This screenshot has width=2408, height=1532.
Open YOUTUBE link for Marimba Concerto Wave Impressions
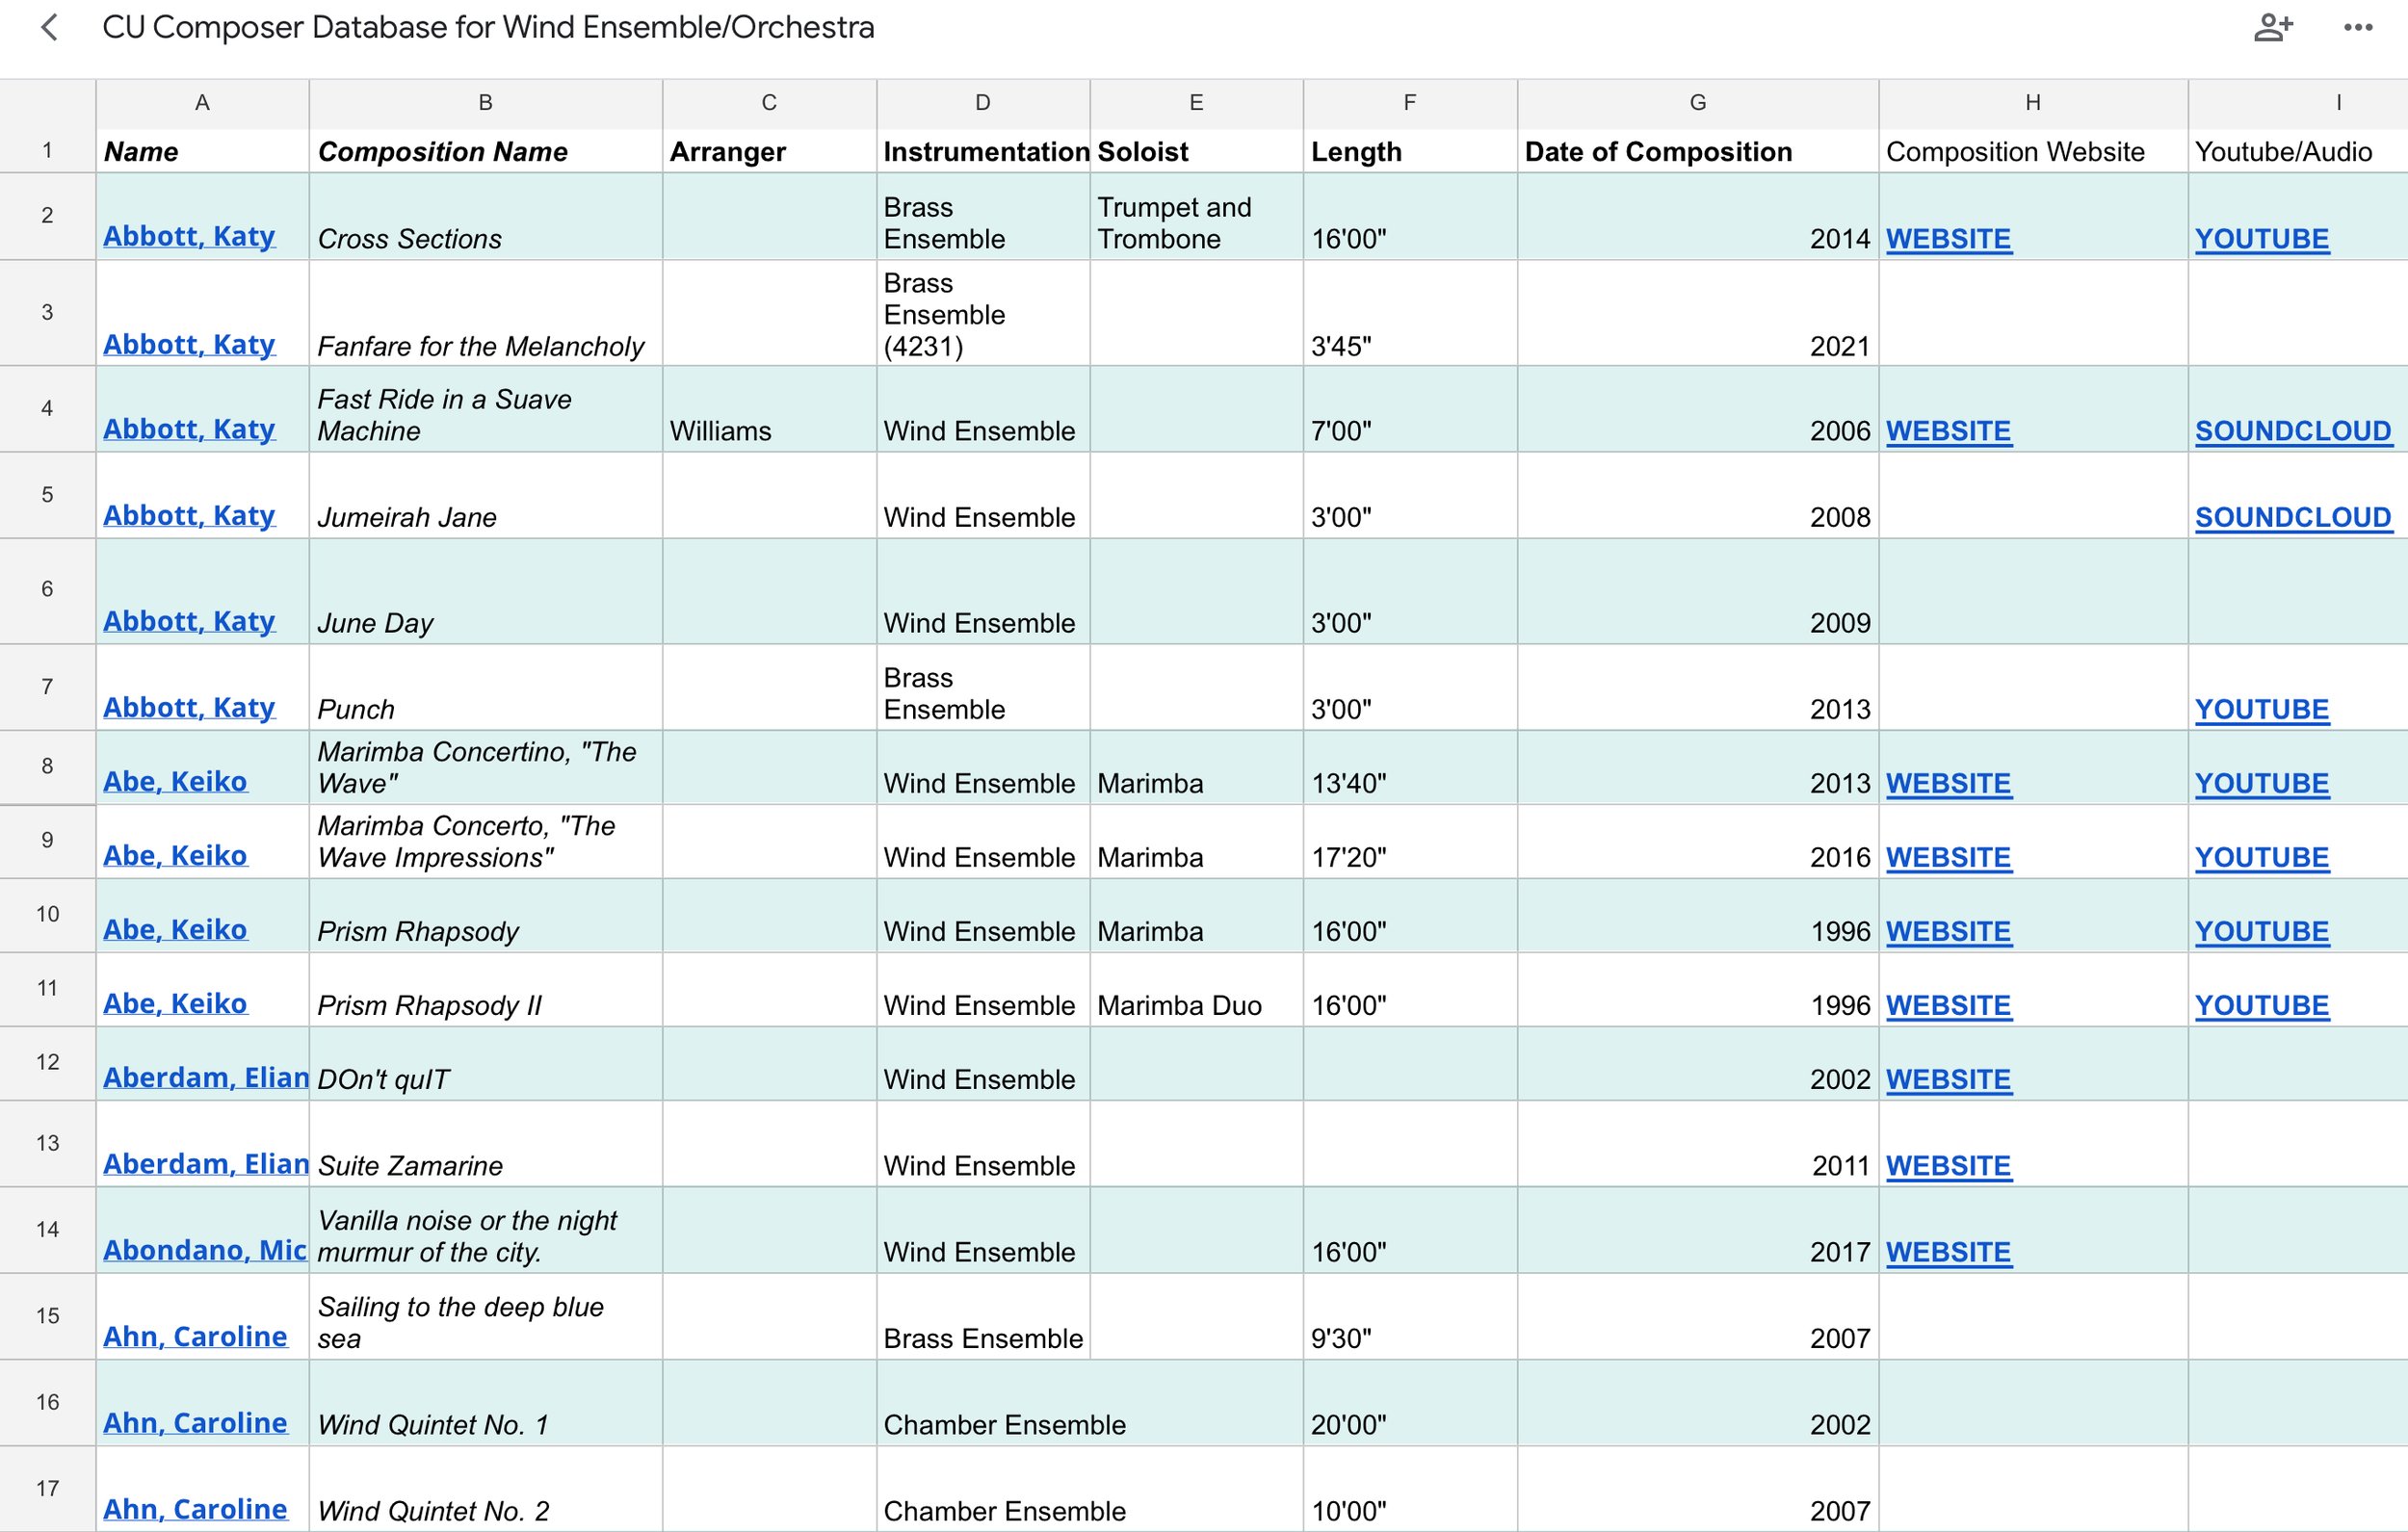(x=2261, y=857)
